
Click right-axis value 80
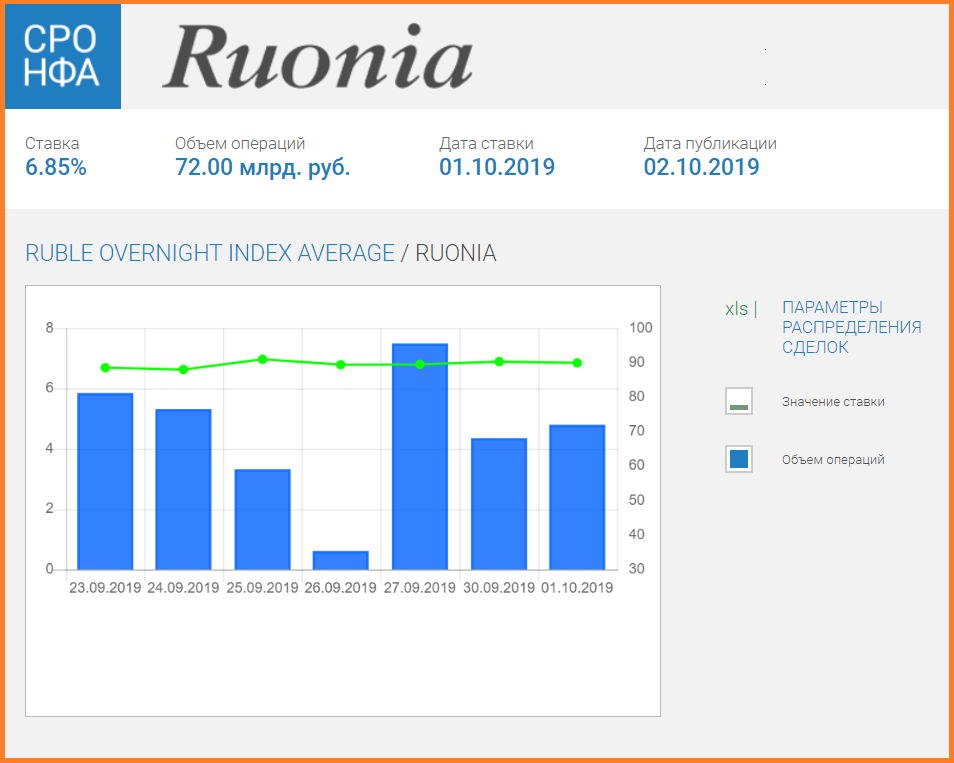coord(636,396)
